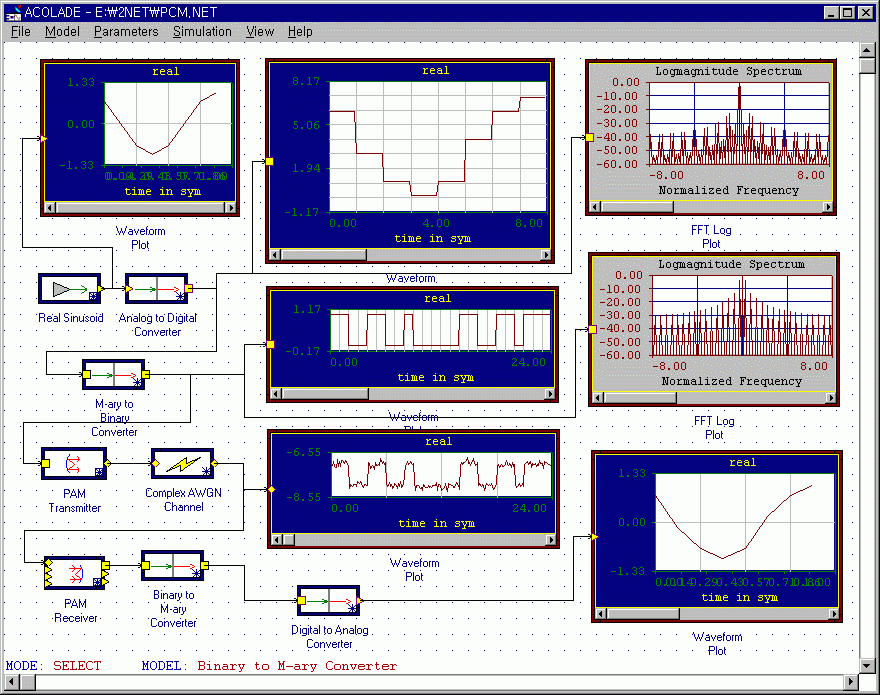Select the lower Logmagnitude Spectrum FFT plot

pos(714,329)
